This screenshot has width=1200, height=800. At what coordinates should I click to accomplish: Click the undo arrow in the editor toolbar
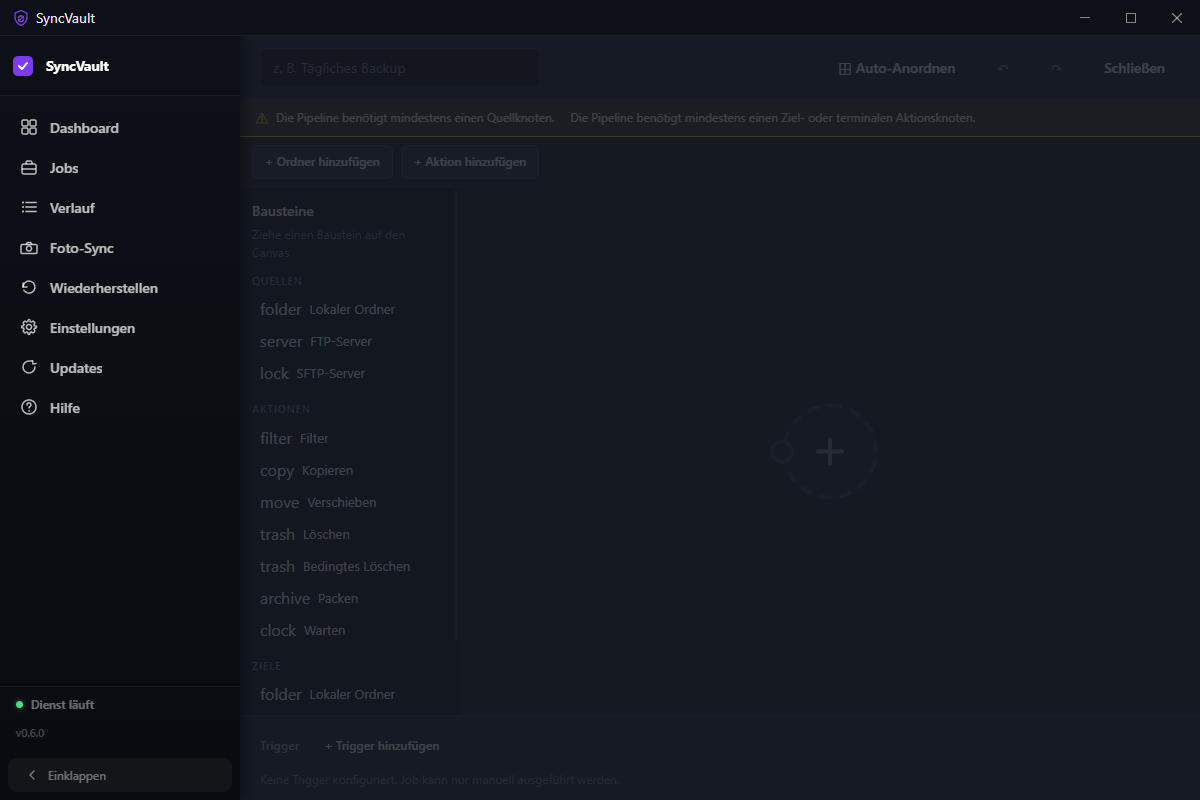tap(1003, 69)
